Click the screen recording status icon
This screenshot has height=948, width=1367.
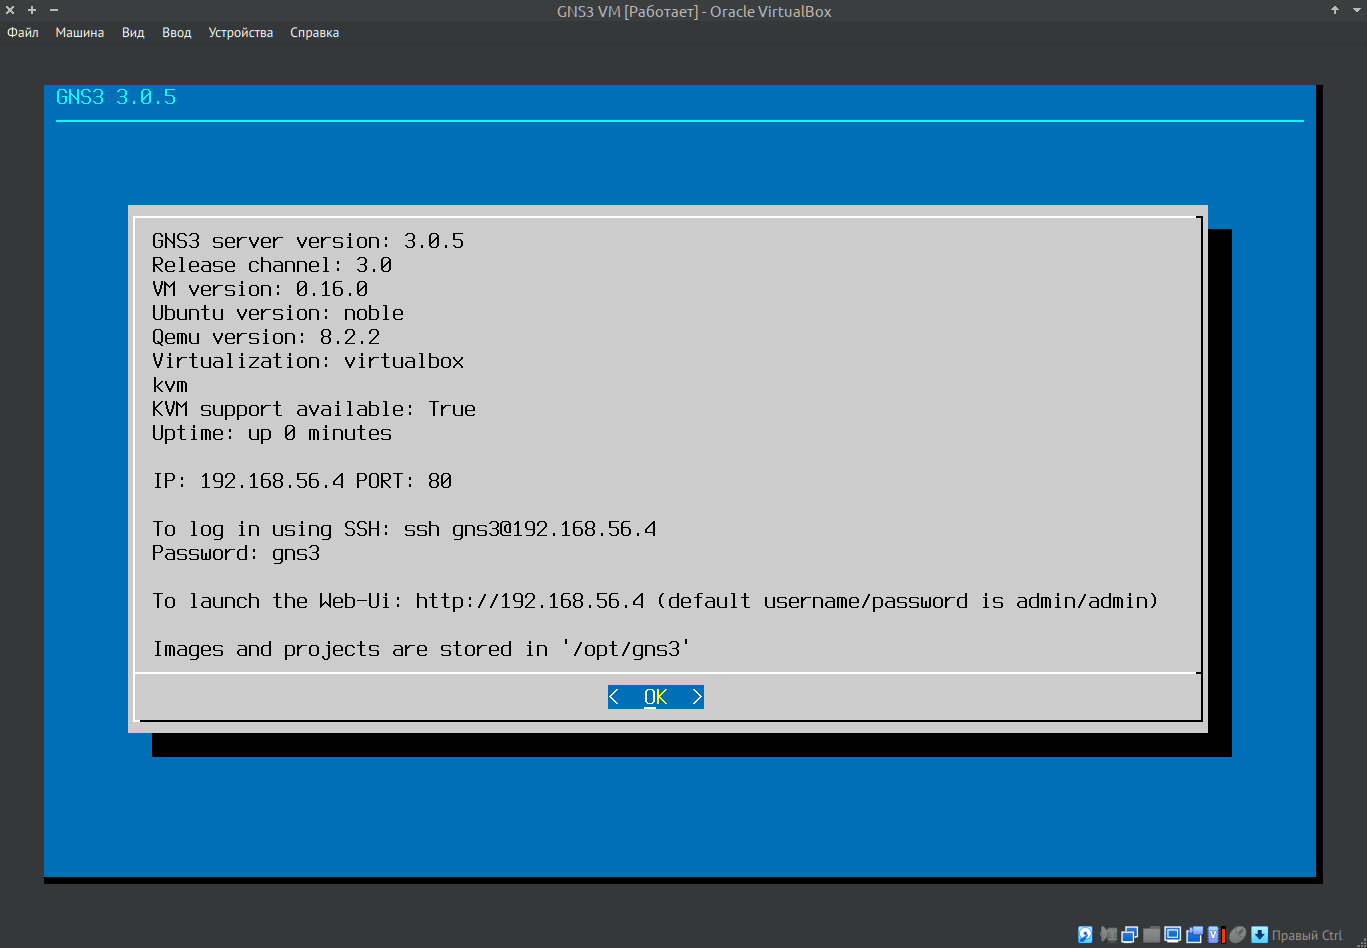1194,935
